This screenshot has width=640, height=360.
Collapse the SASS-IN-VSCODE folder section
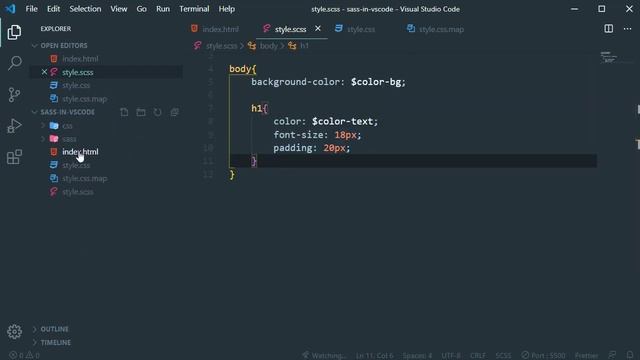pyautogui.click(x=34, y=112)
